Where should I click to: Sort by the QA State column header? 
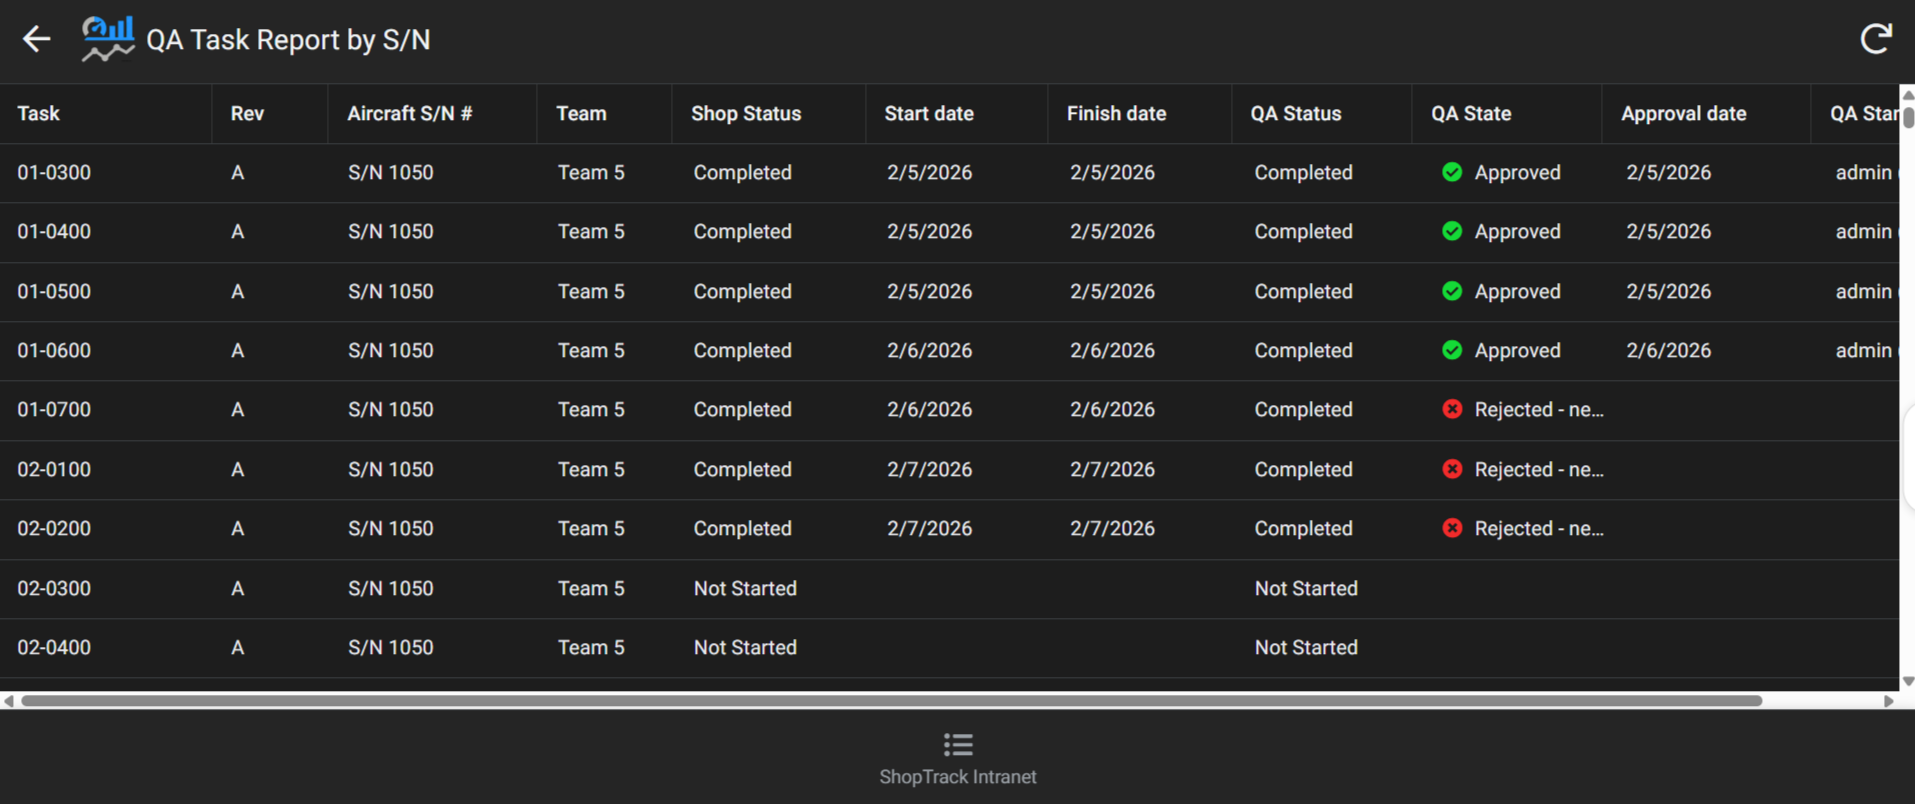1470,114
